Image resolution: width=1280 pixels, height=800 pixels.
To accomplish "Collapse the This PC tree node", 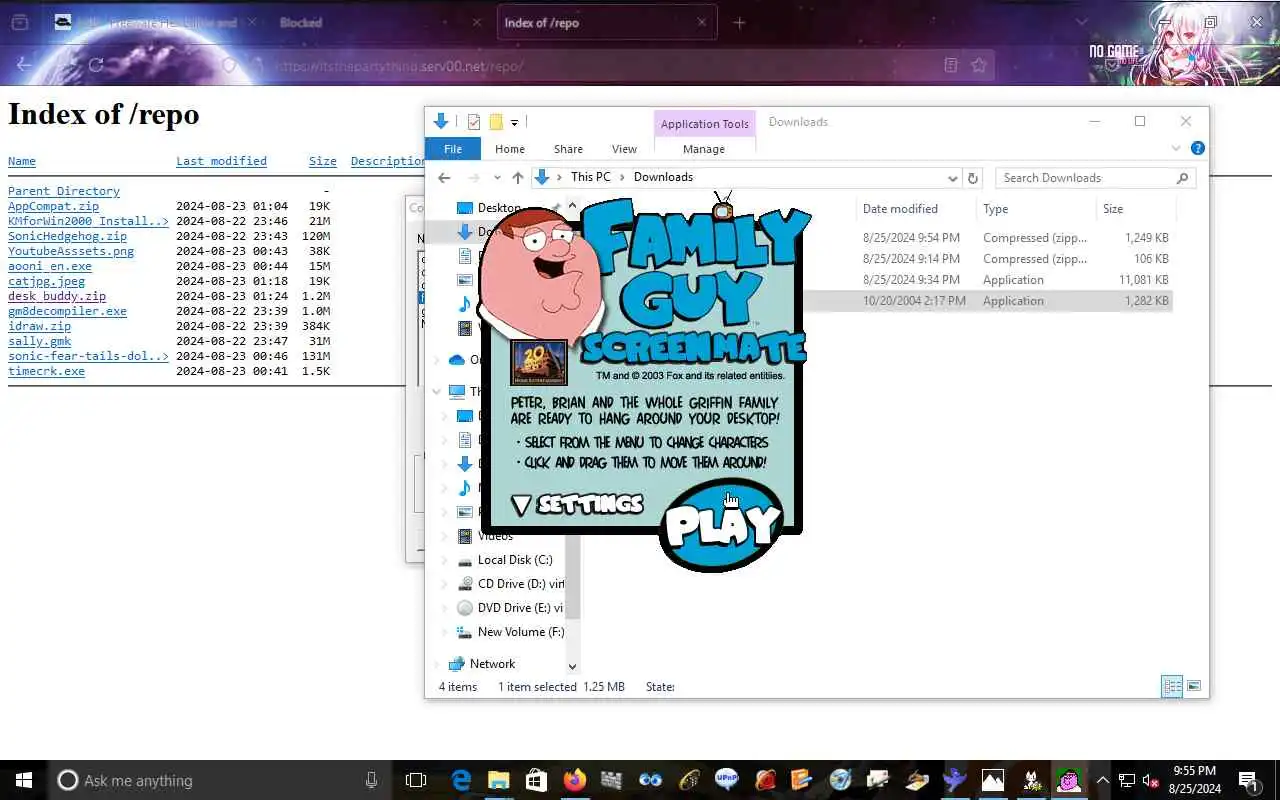I will click(x=436, y=392).
